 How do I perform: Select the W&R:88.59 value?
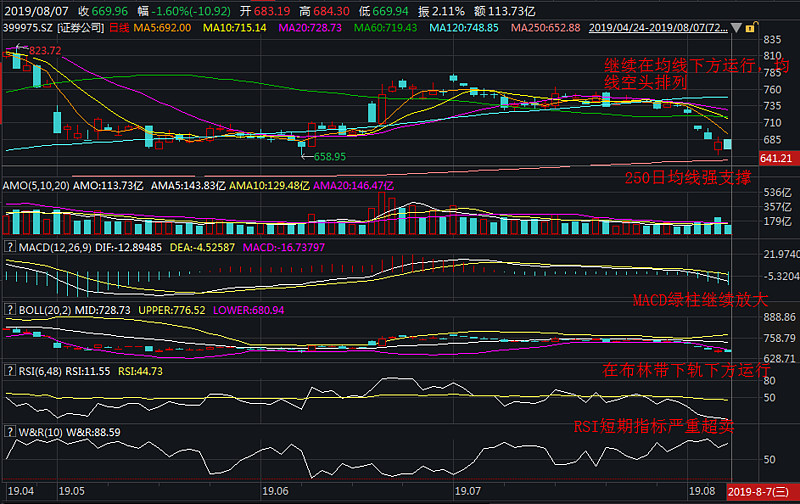93,433
